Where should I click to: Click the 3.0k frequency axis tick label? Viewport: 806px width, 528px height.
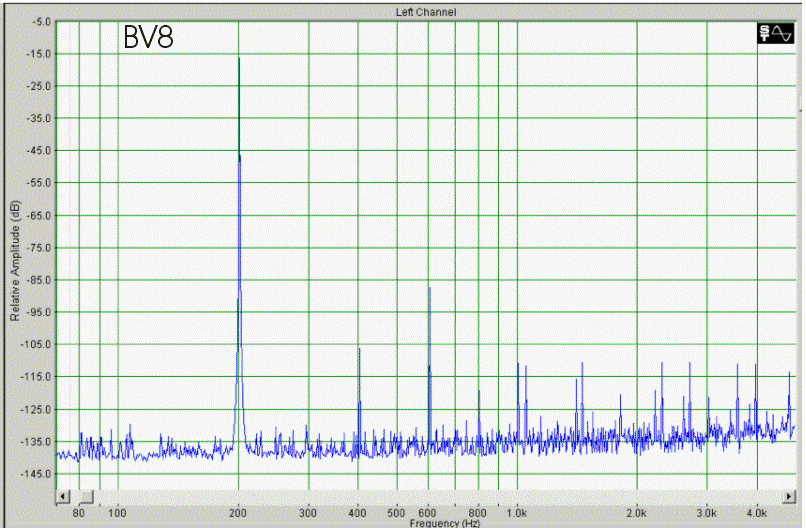(x=707, y=511)
